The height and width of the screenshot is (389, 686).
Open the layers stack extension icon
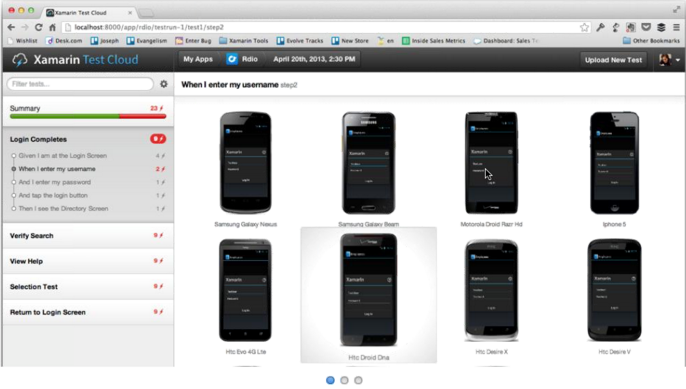[x=661, y=27]
